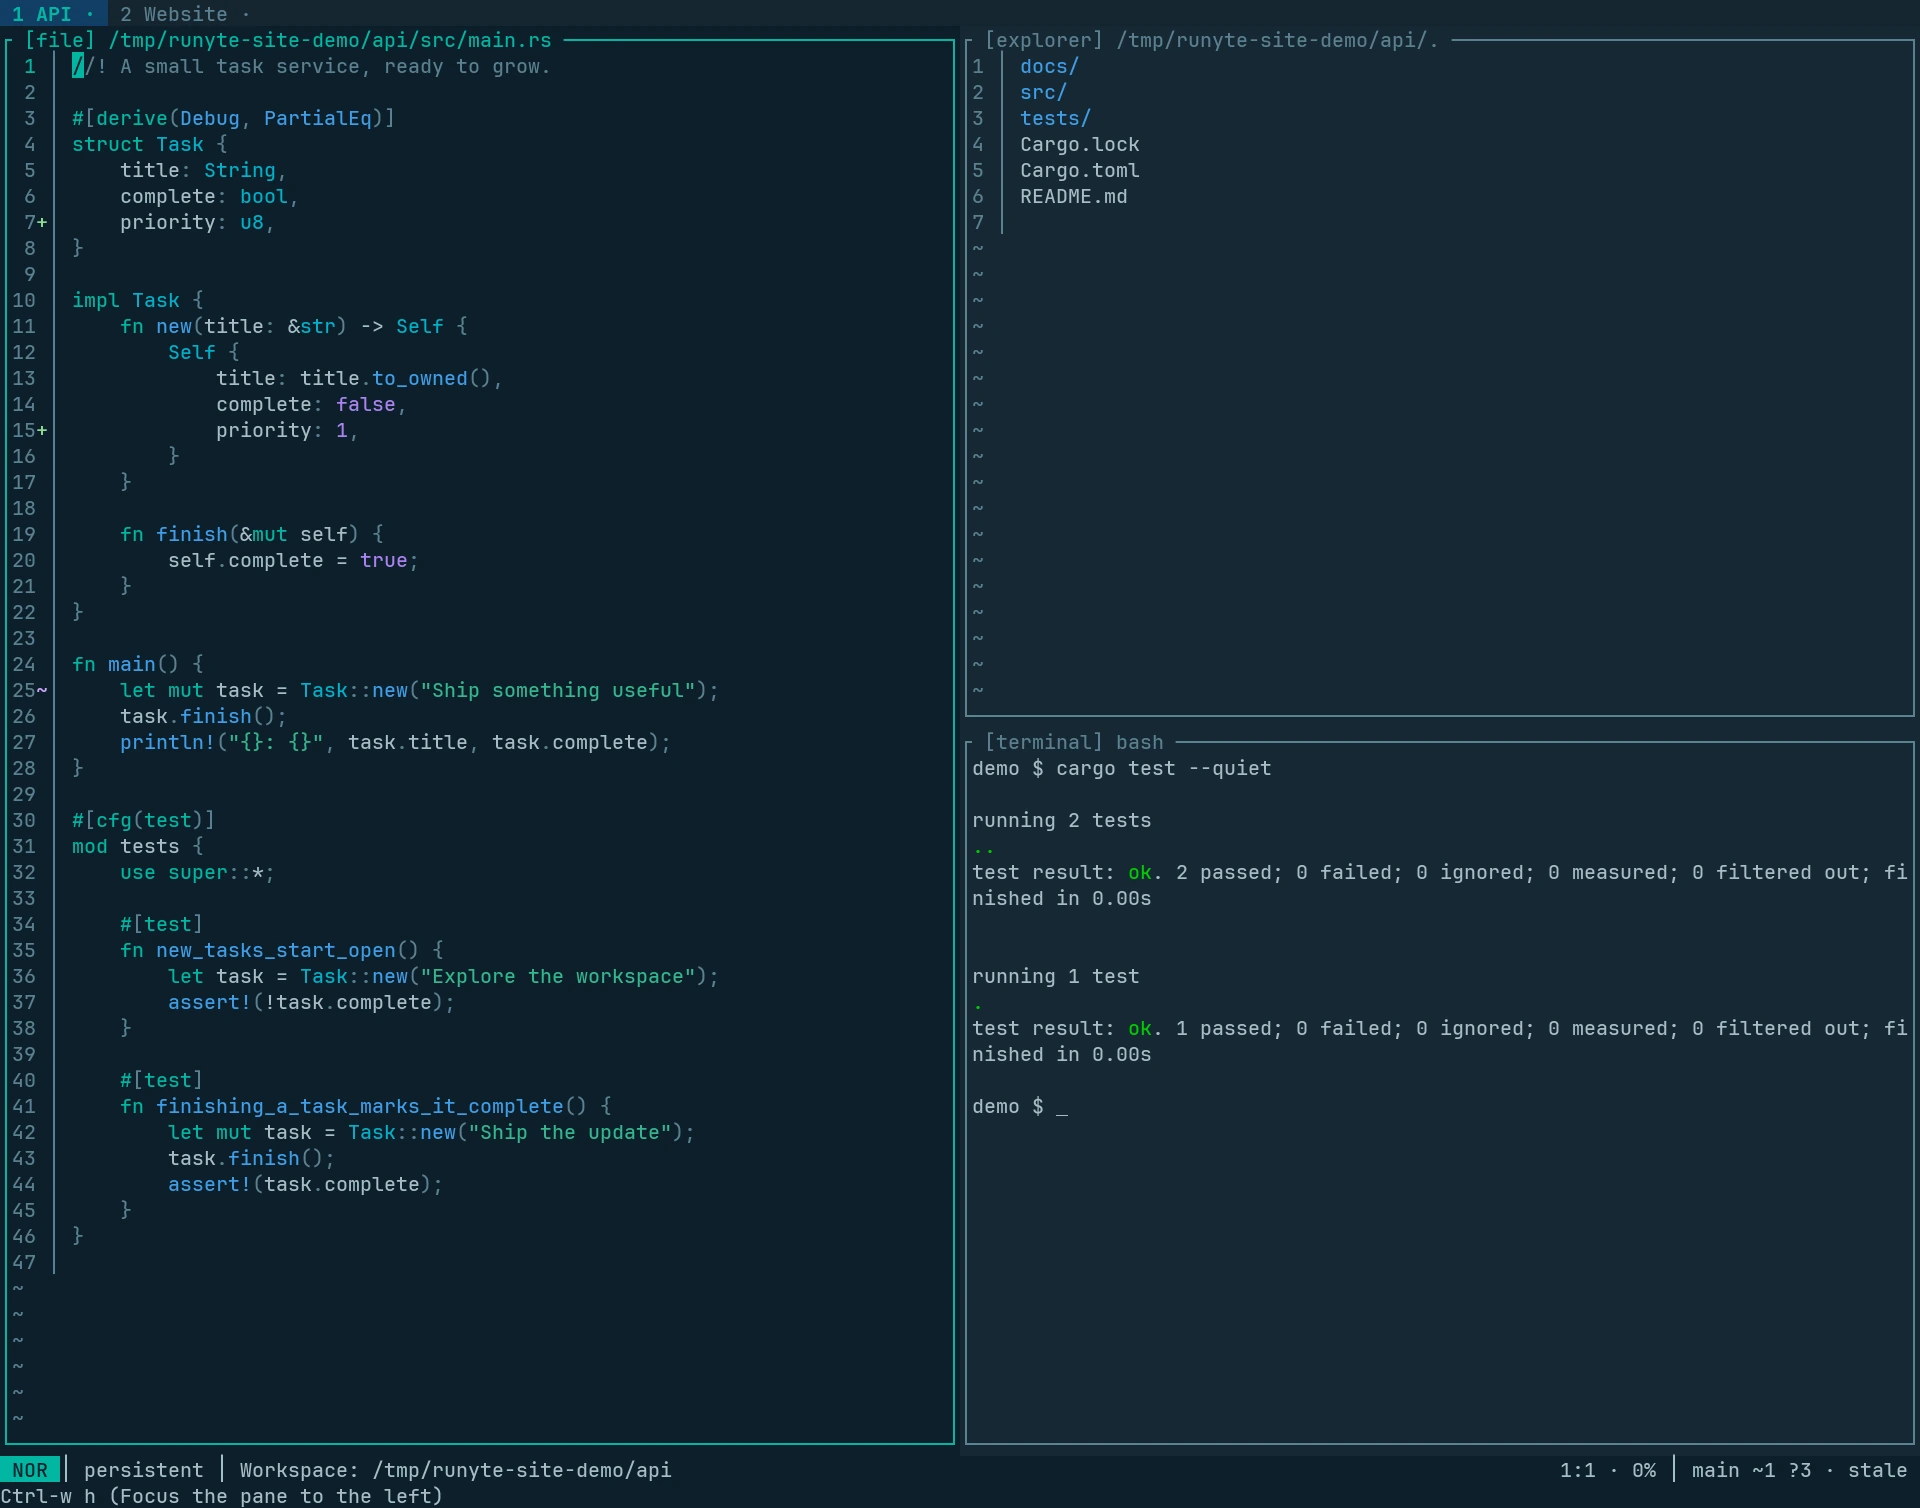The image size is (1920, 1508).
Task: Click 'self.complete = true;' statement
Action: [x=293, y=561]
